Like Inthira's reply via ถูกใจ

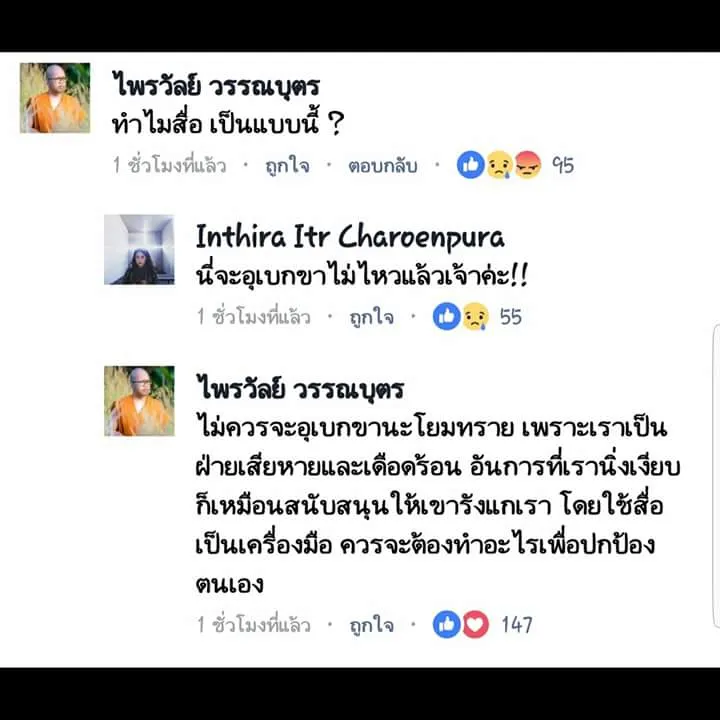(371, 317)
